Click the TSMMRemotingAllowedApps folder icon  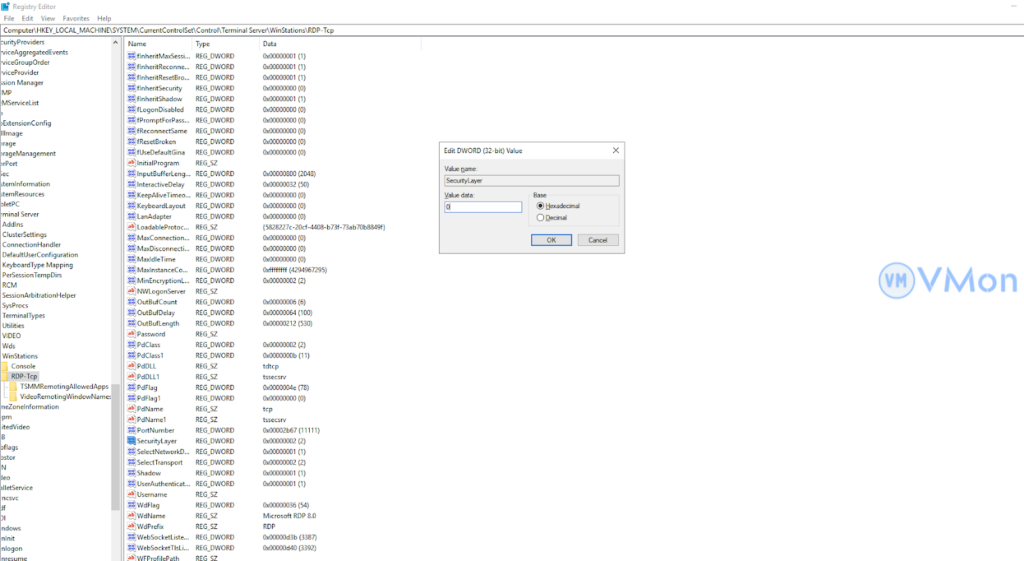click(14, 386)
